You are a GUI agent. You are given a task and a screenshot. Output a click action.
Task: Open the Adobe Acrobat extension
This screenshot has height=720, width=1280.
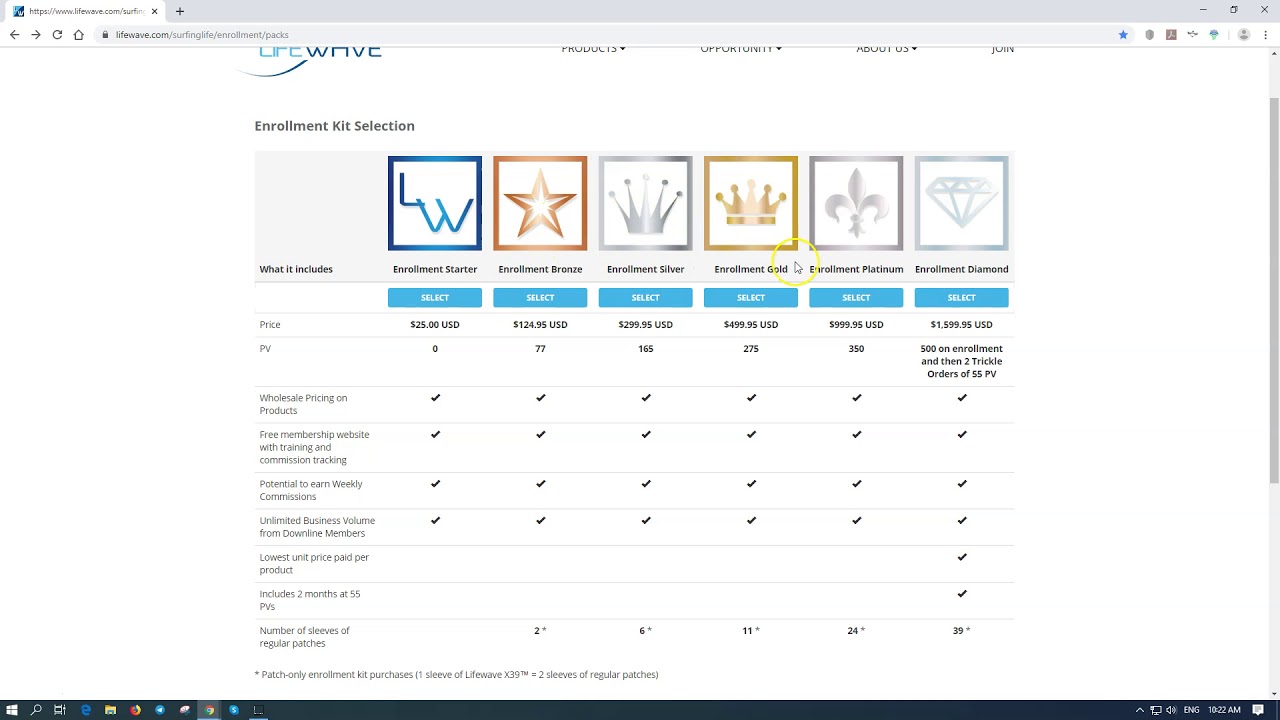pyautogui.click(x=1171, y=34)
